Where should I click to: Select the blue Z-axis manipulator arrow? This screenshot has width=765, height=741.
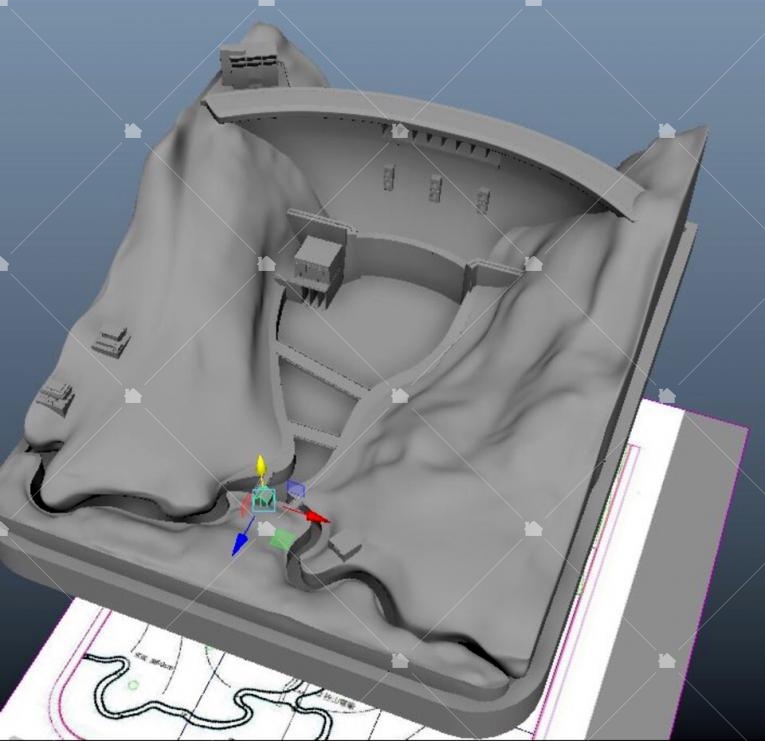[240, 544]
